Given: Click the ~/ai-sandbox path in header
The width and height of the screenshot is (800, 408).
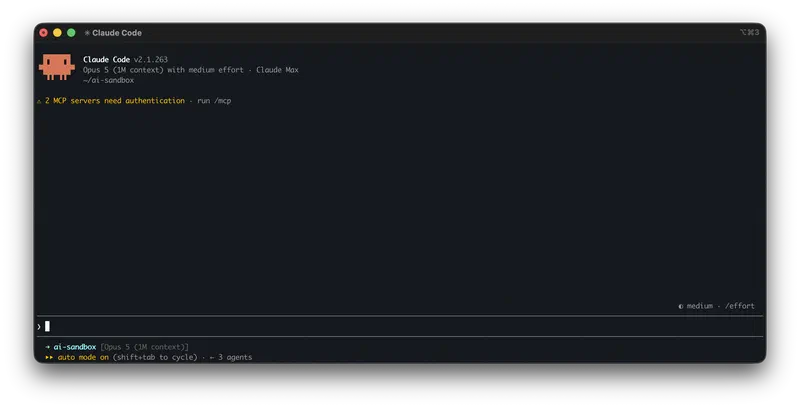Looking at the screenshot, I should tap(109, 80).
